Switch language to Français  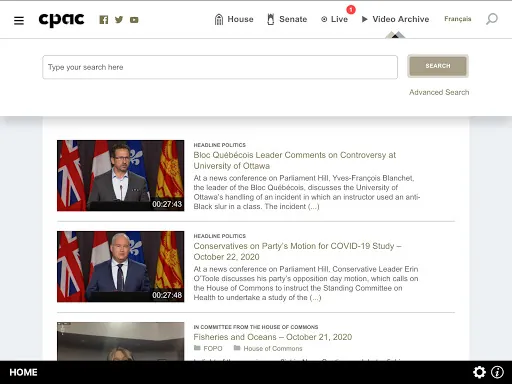pos(458,19)
